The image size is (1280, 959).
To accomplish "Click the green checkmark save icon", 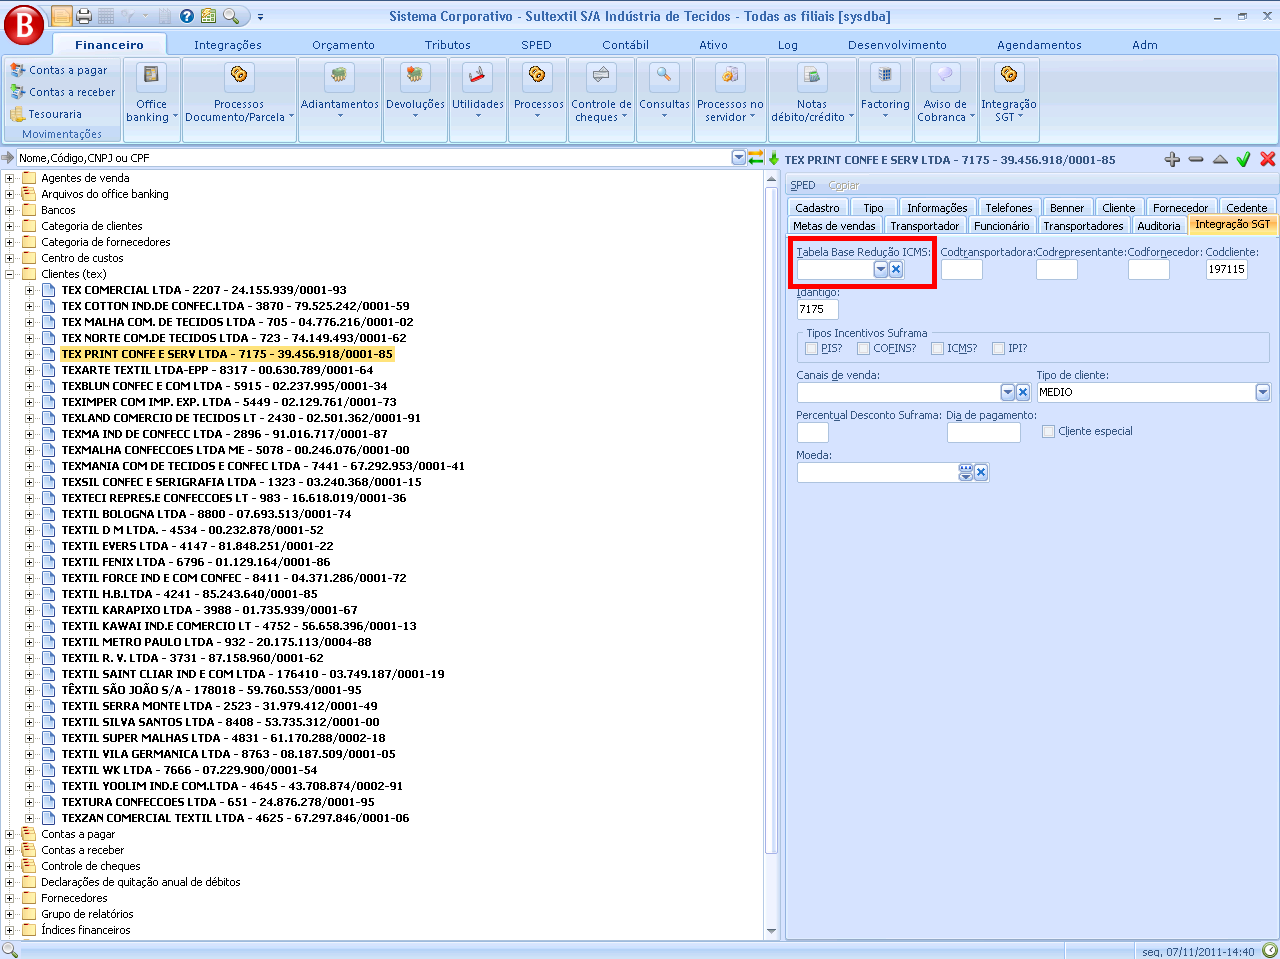I will tap(1243, 159).
